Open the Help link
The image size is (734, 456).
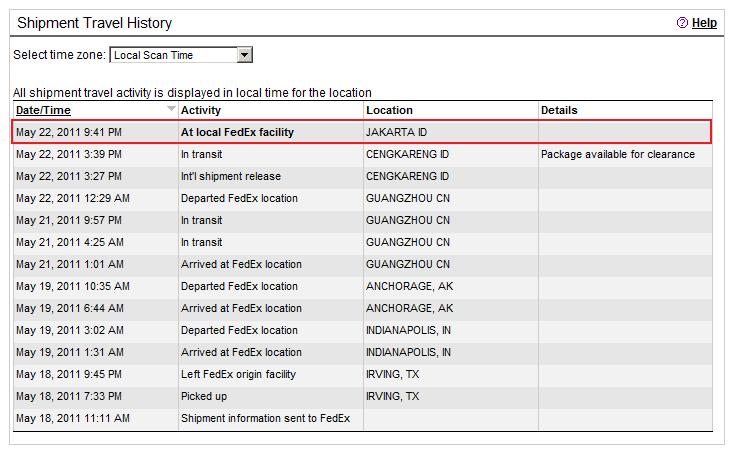[704, 23]
